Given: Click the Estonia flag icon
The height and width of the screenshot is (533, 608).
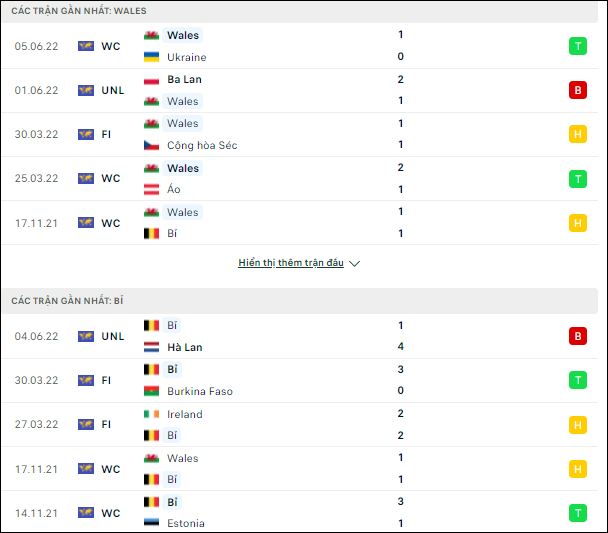Looking at the screenshot, I should point(151,523).
